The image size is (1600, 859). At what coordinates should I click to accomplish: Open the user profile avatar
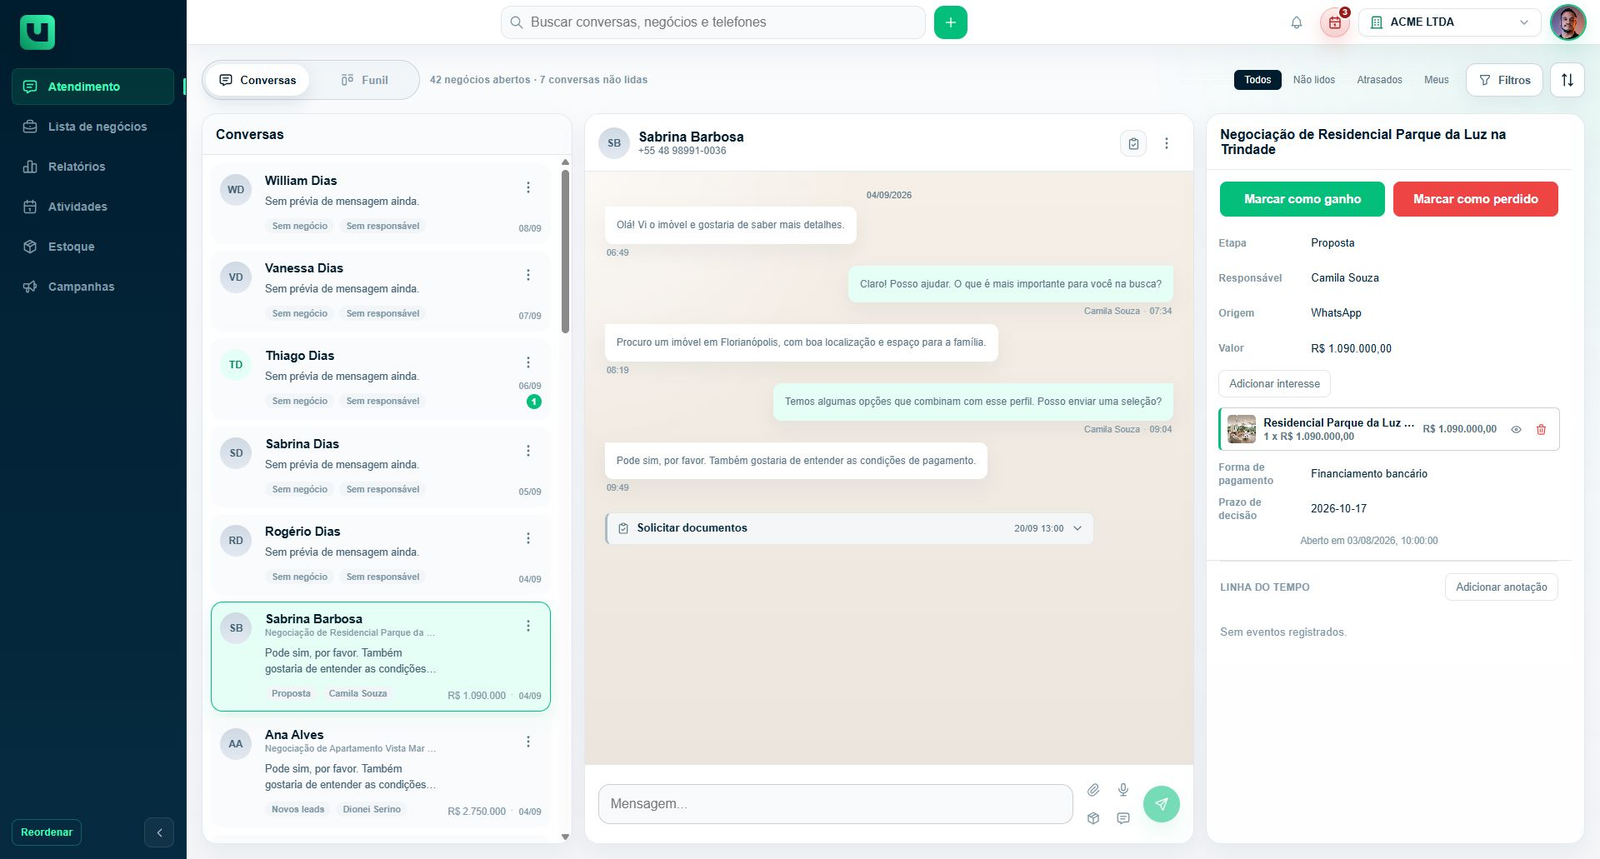[x=1567, y=22]
